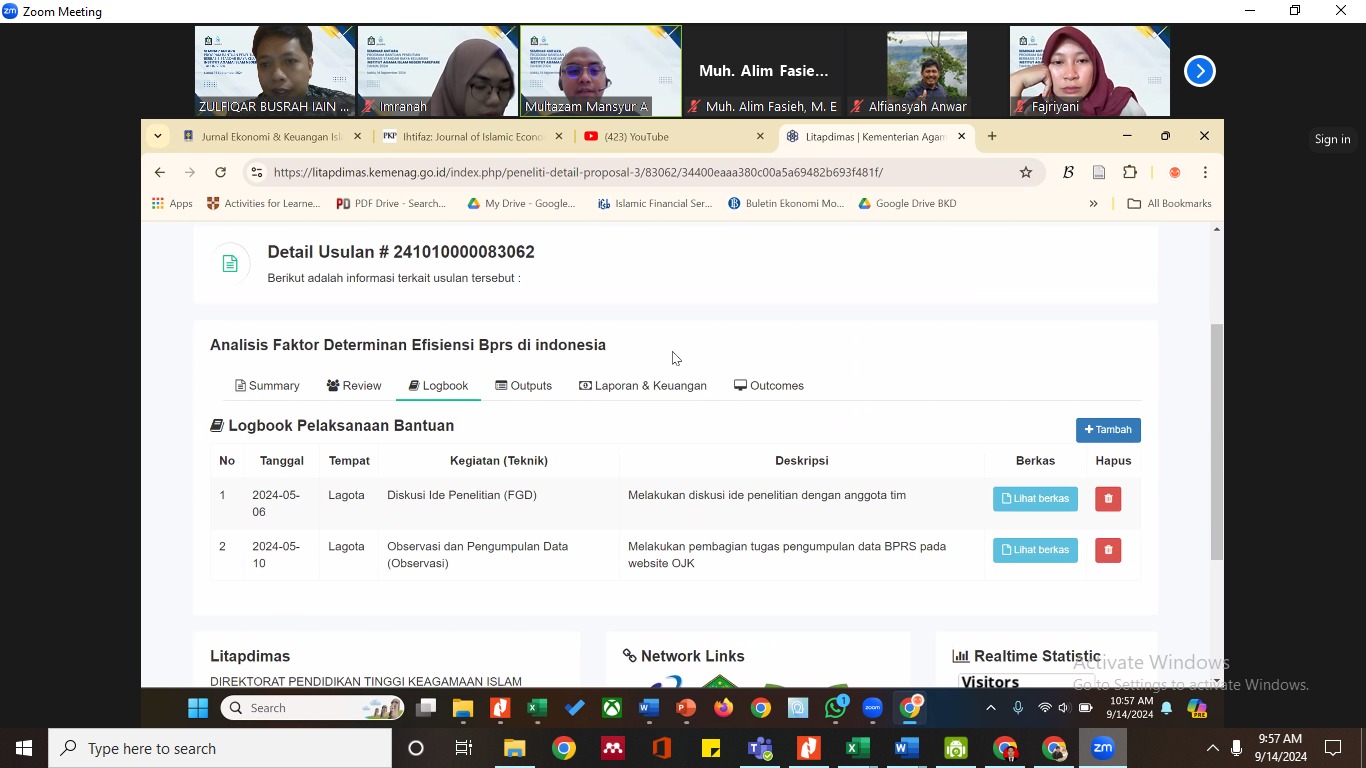Viewport: 1366px width, 768px height.
Task: Show next participants in Zoom gallery strip
Action: point(1199,72)
